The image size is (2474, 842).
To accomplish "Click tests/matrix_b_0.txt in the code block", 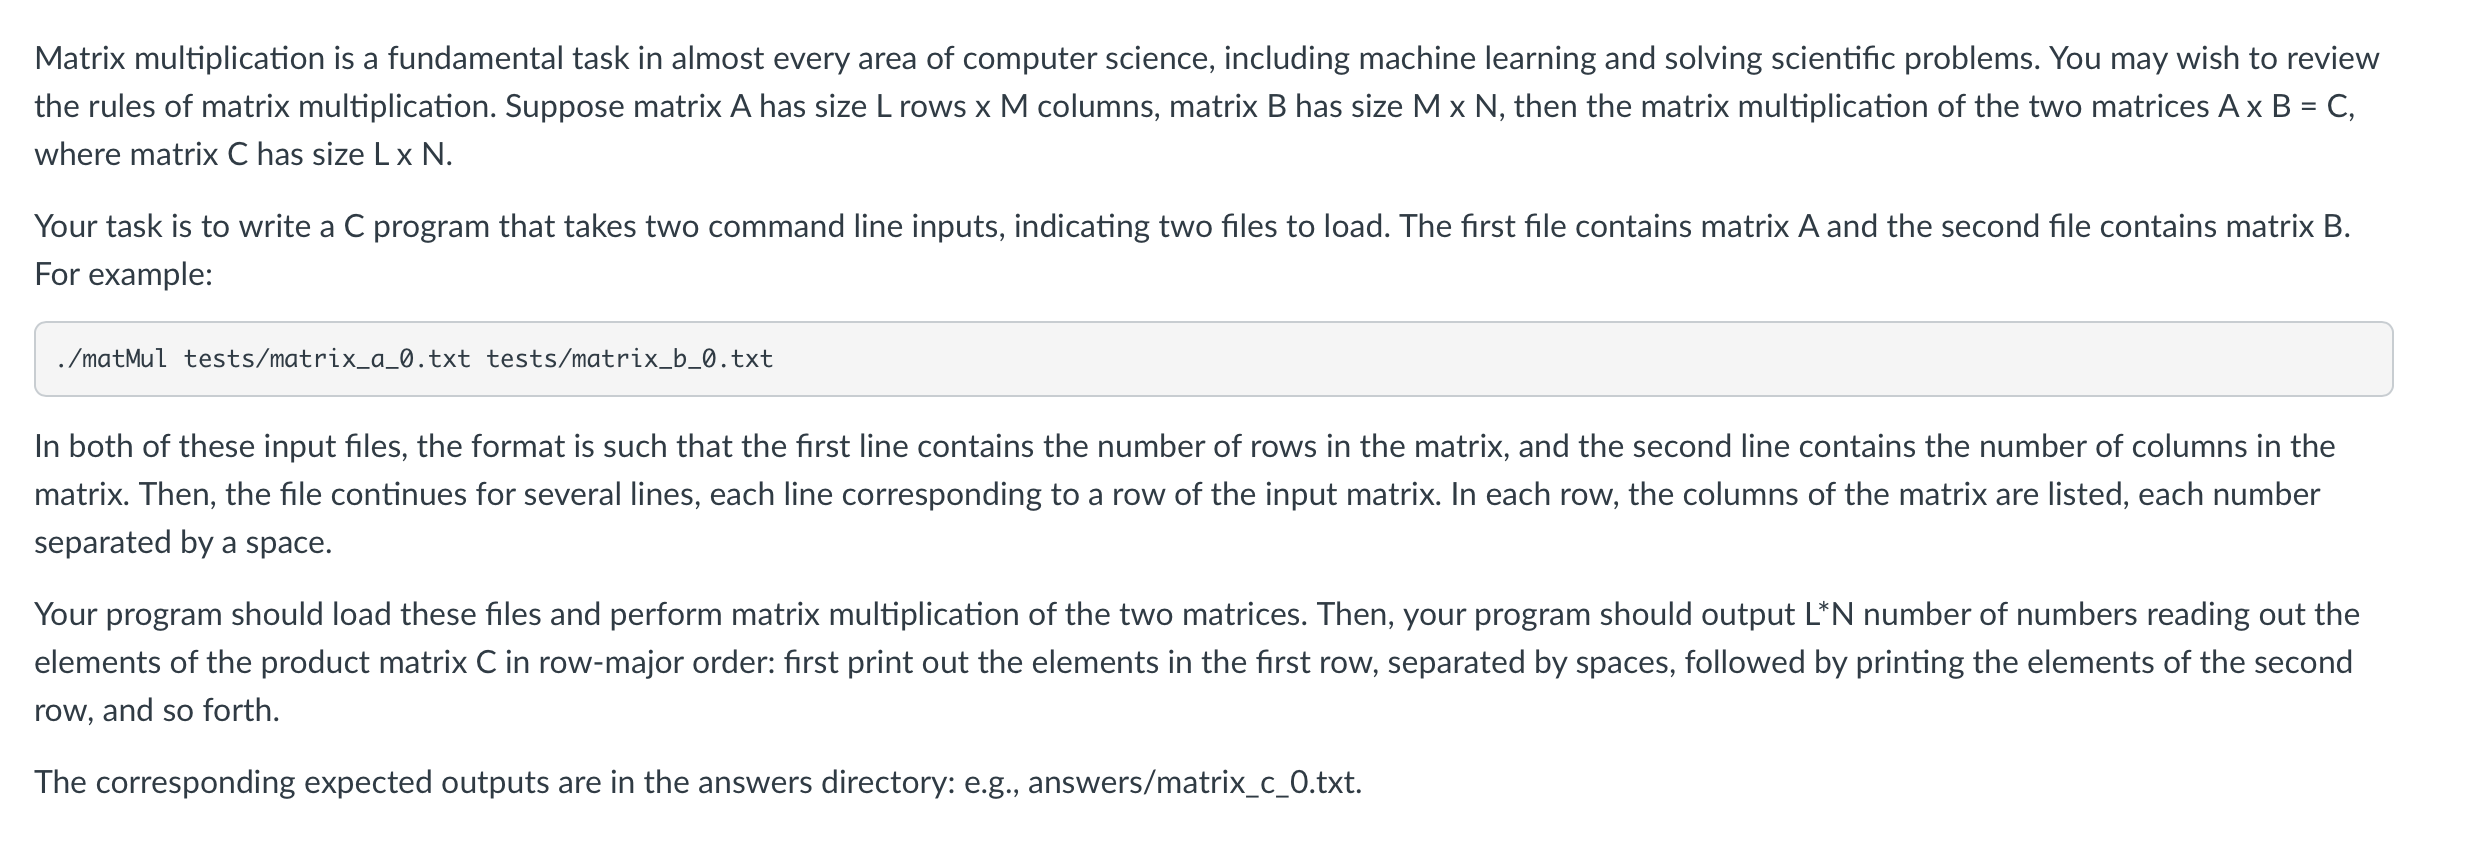I will click(630, 359).
